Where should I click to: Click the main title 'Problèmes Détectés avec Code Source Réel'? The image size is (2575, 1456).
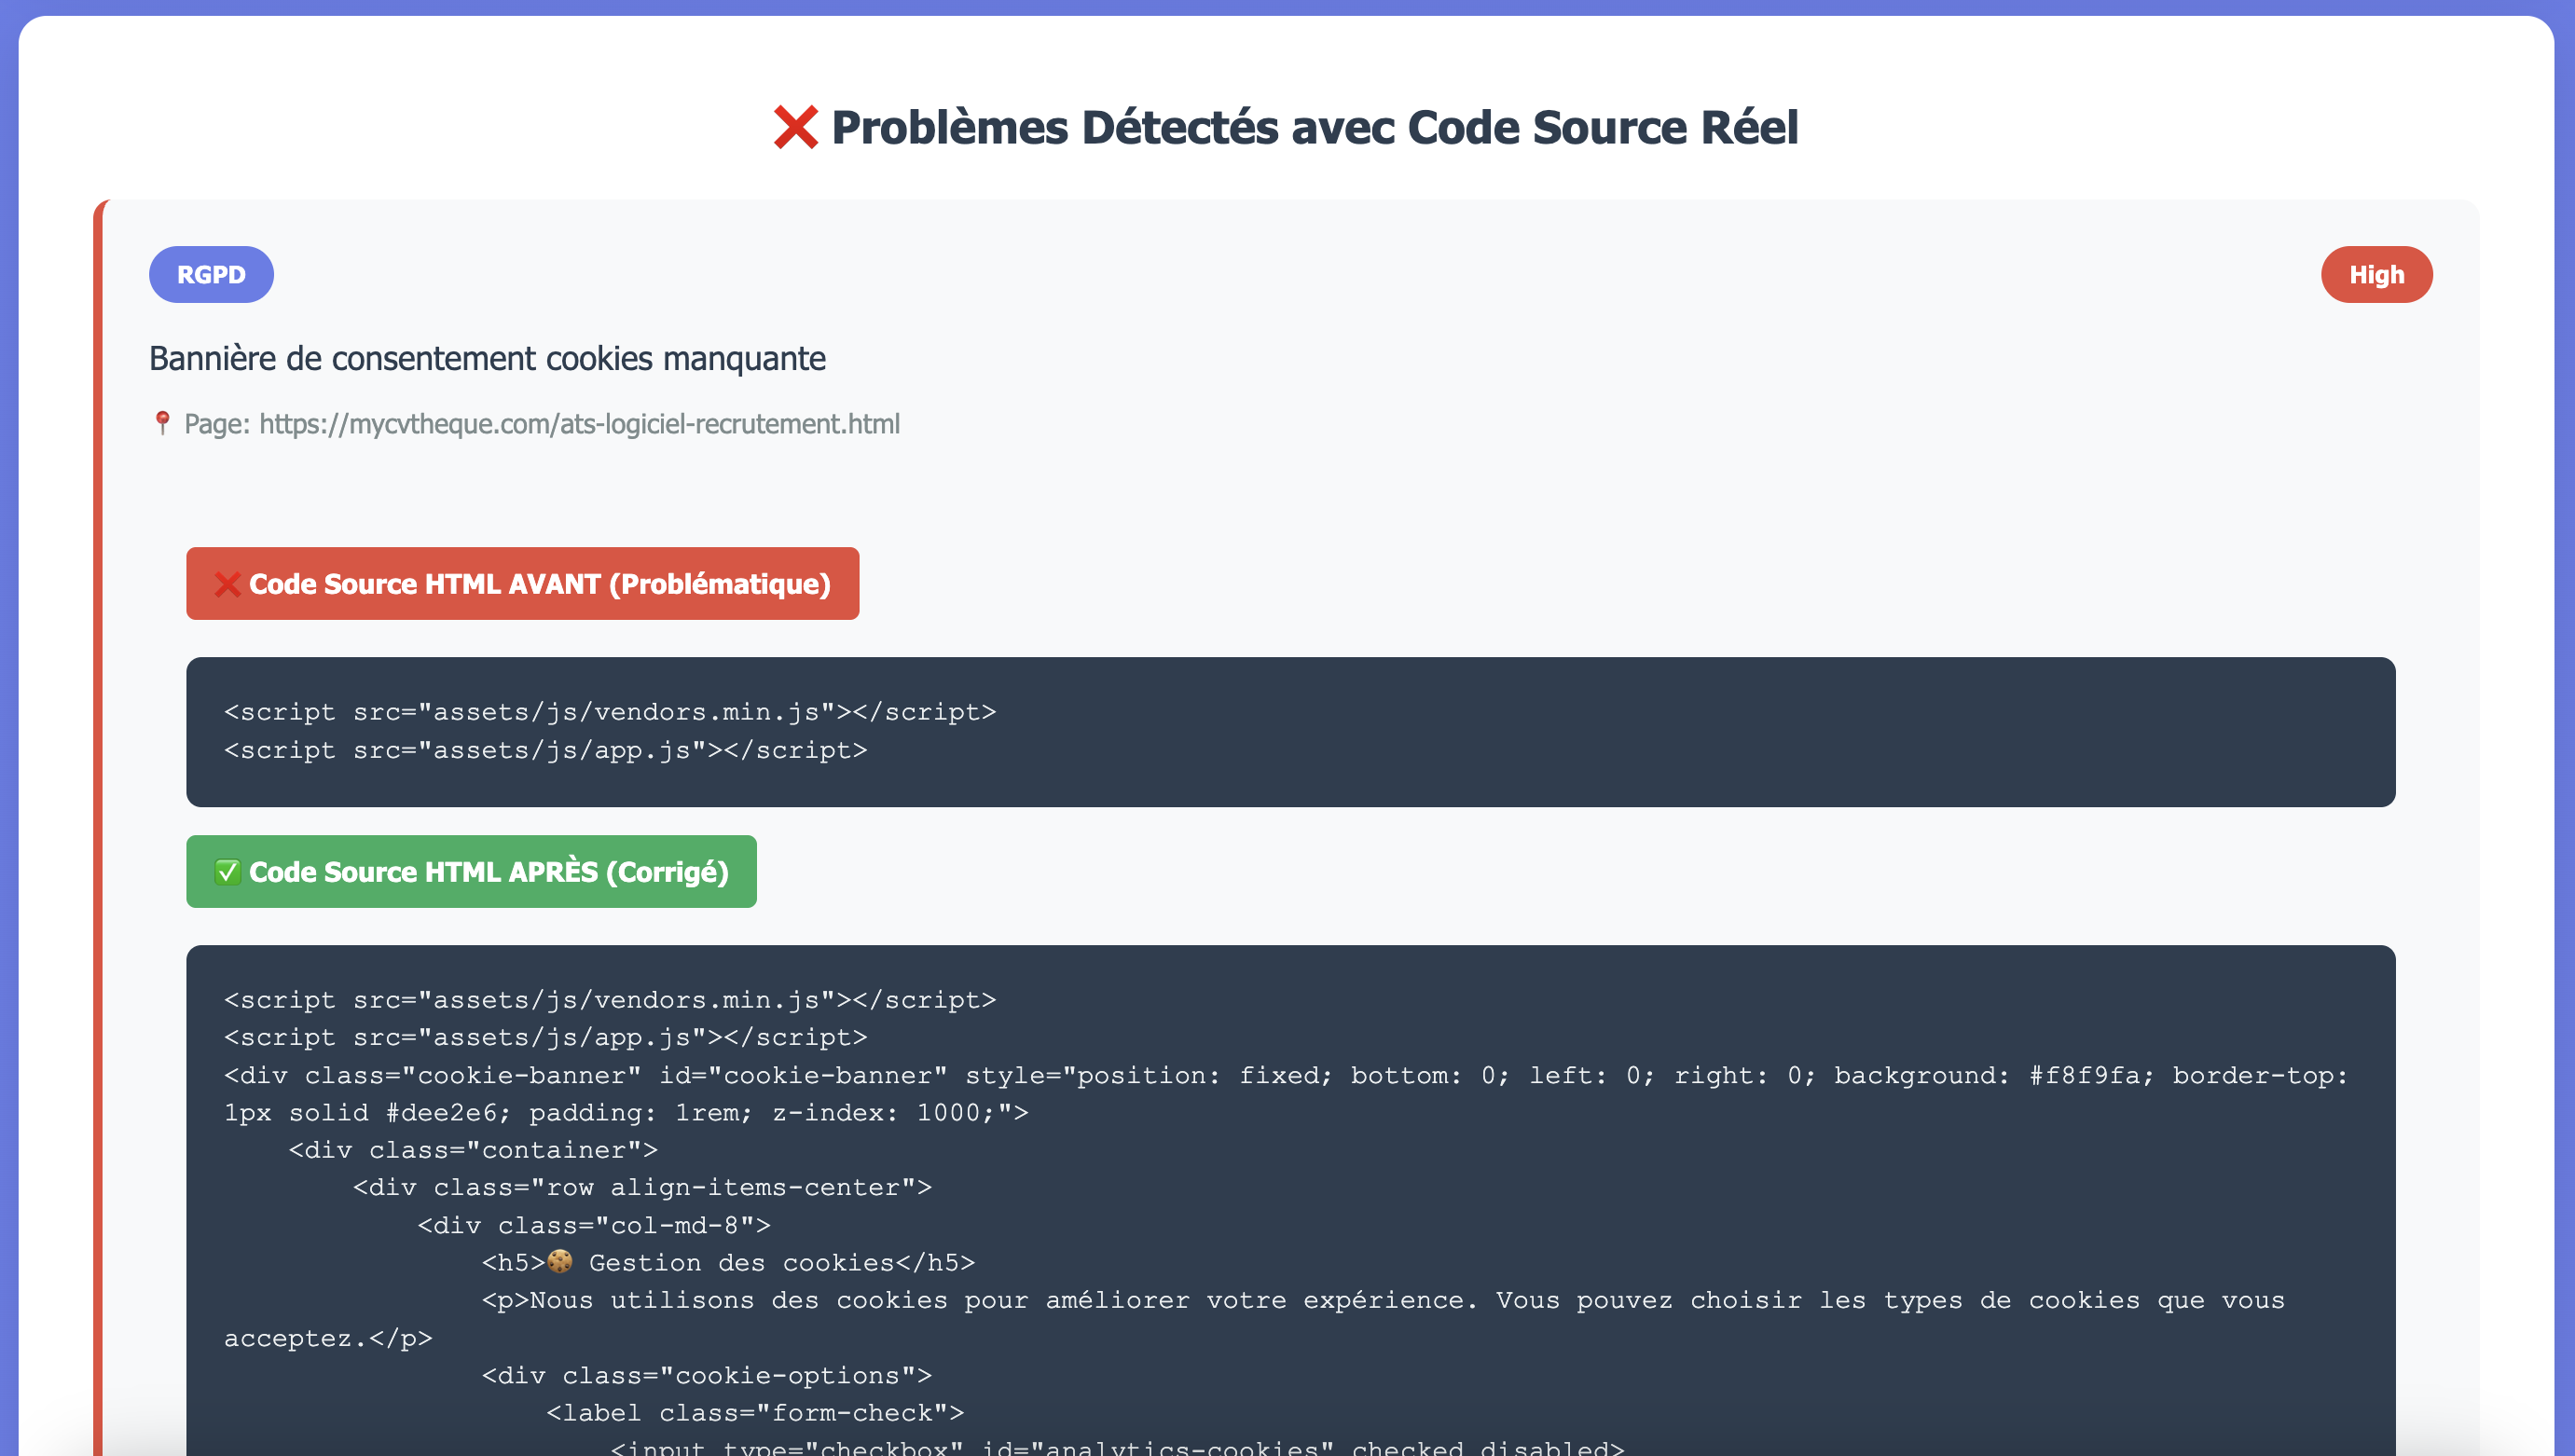pos(1314,128)
